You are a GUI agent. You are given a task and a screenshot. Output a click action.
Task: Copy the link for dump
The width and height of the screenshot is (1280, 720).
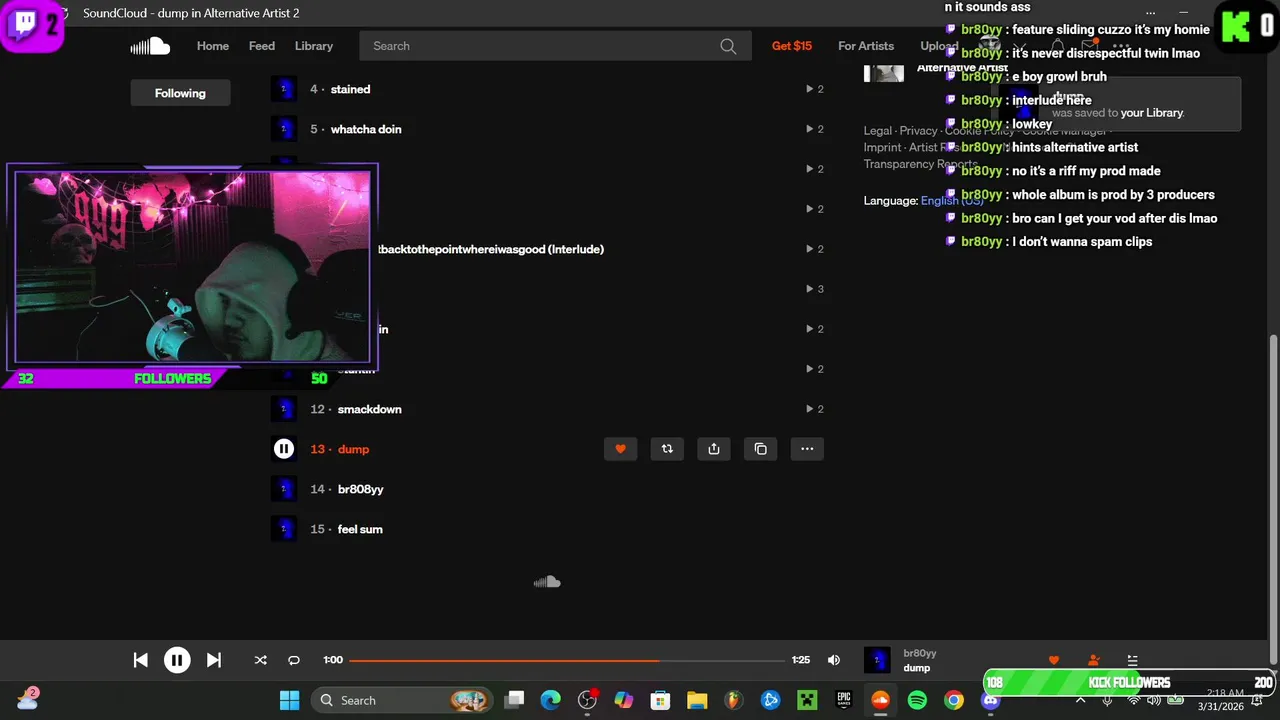760,449
